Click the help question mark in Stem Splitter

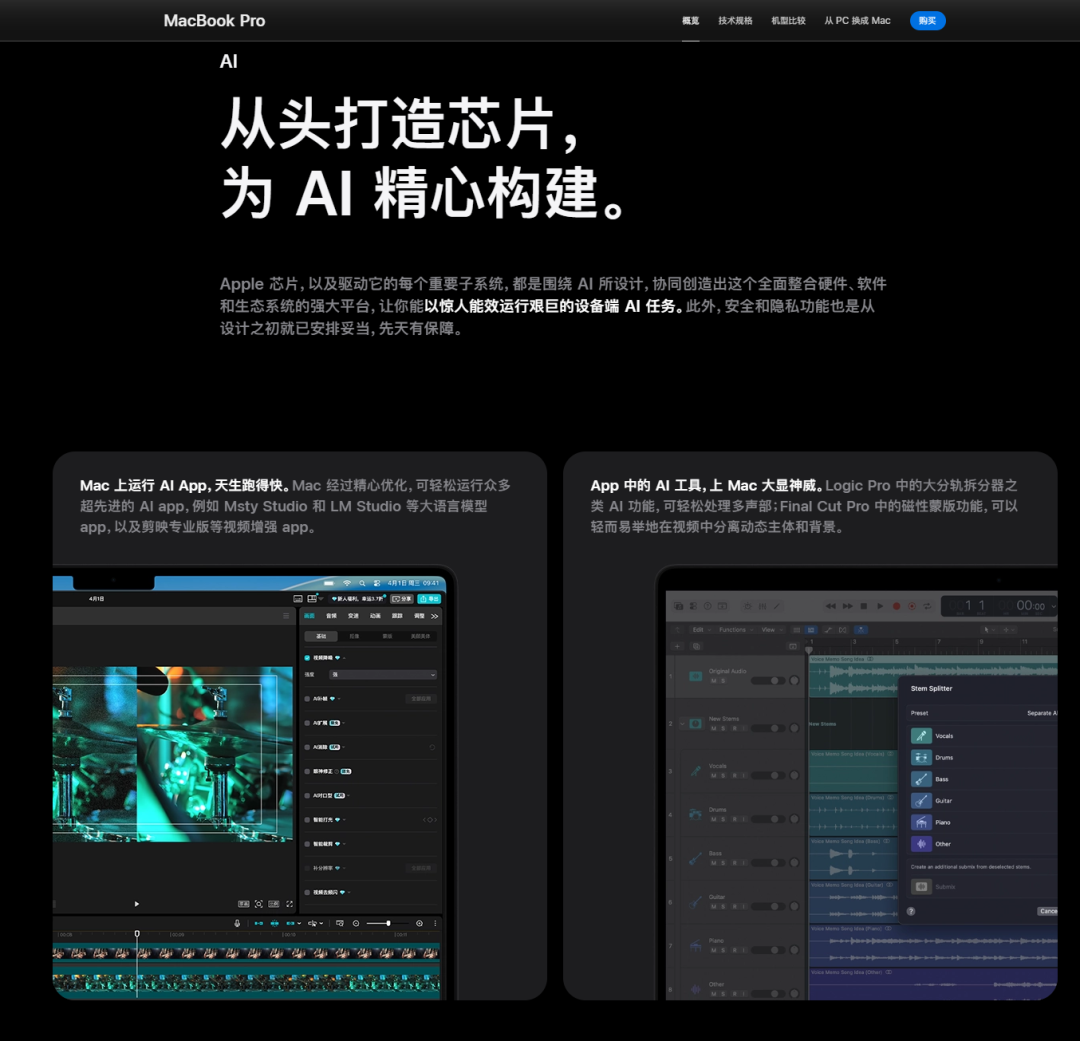[x=911, y=911]
